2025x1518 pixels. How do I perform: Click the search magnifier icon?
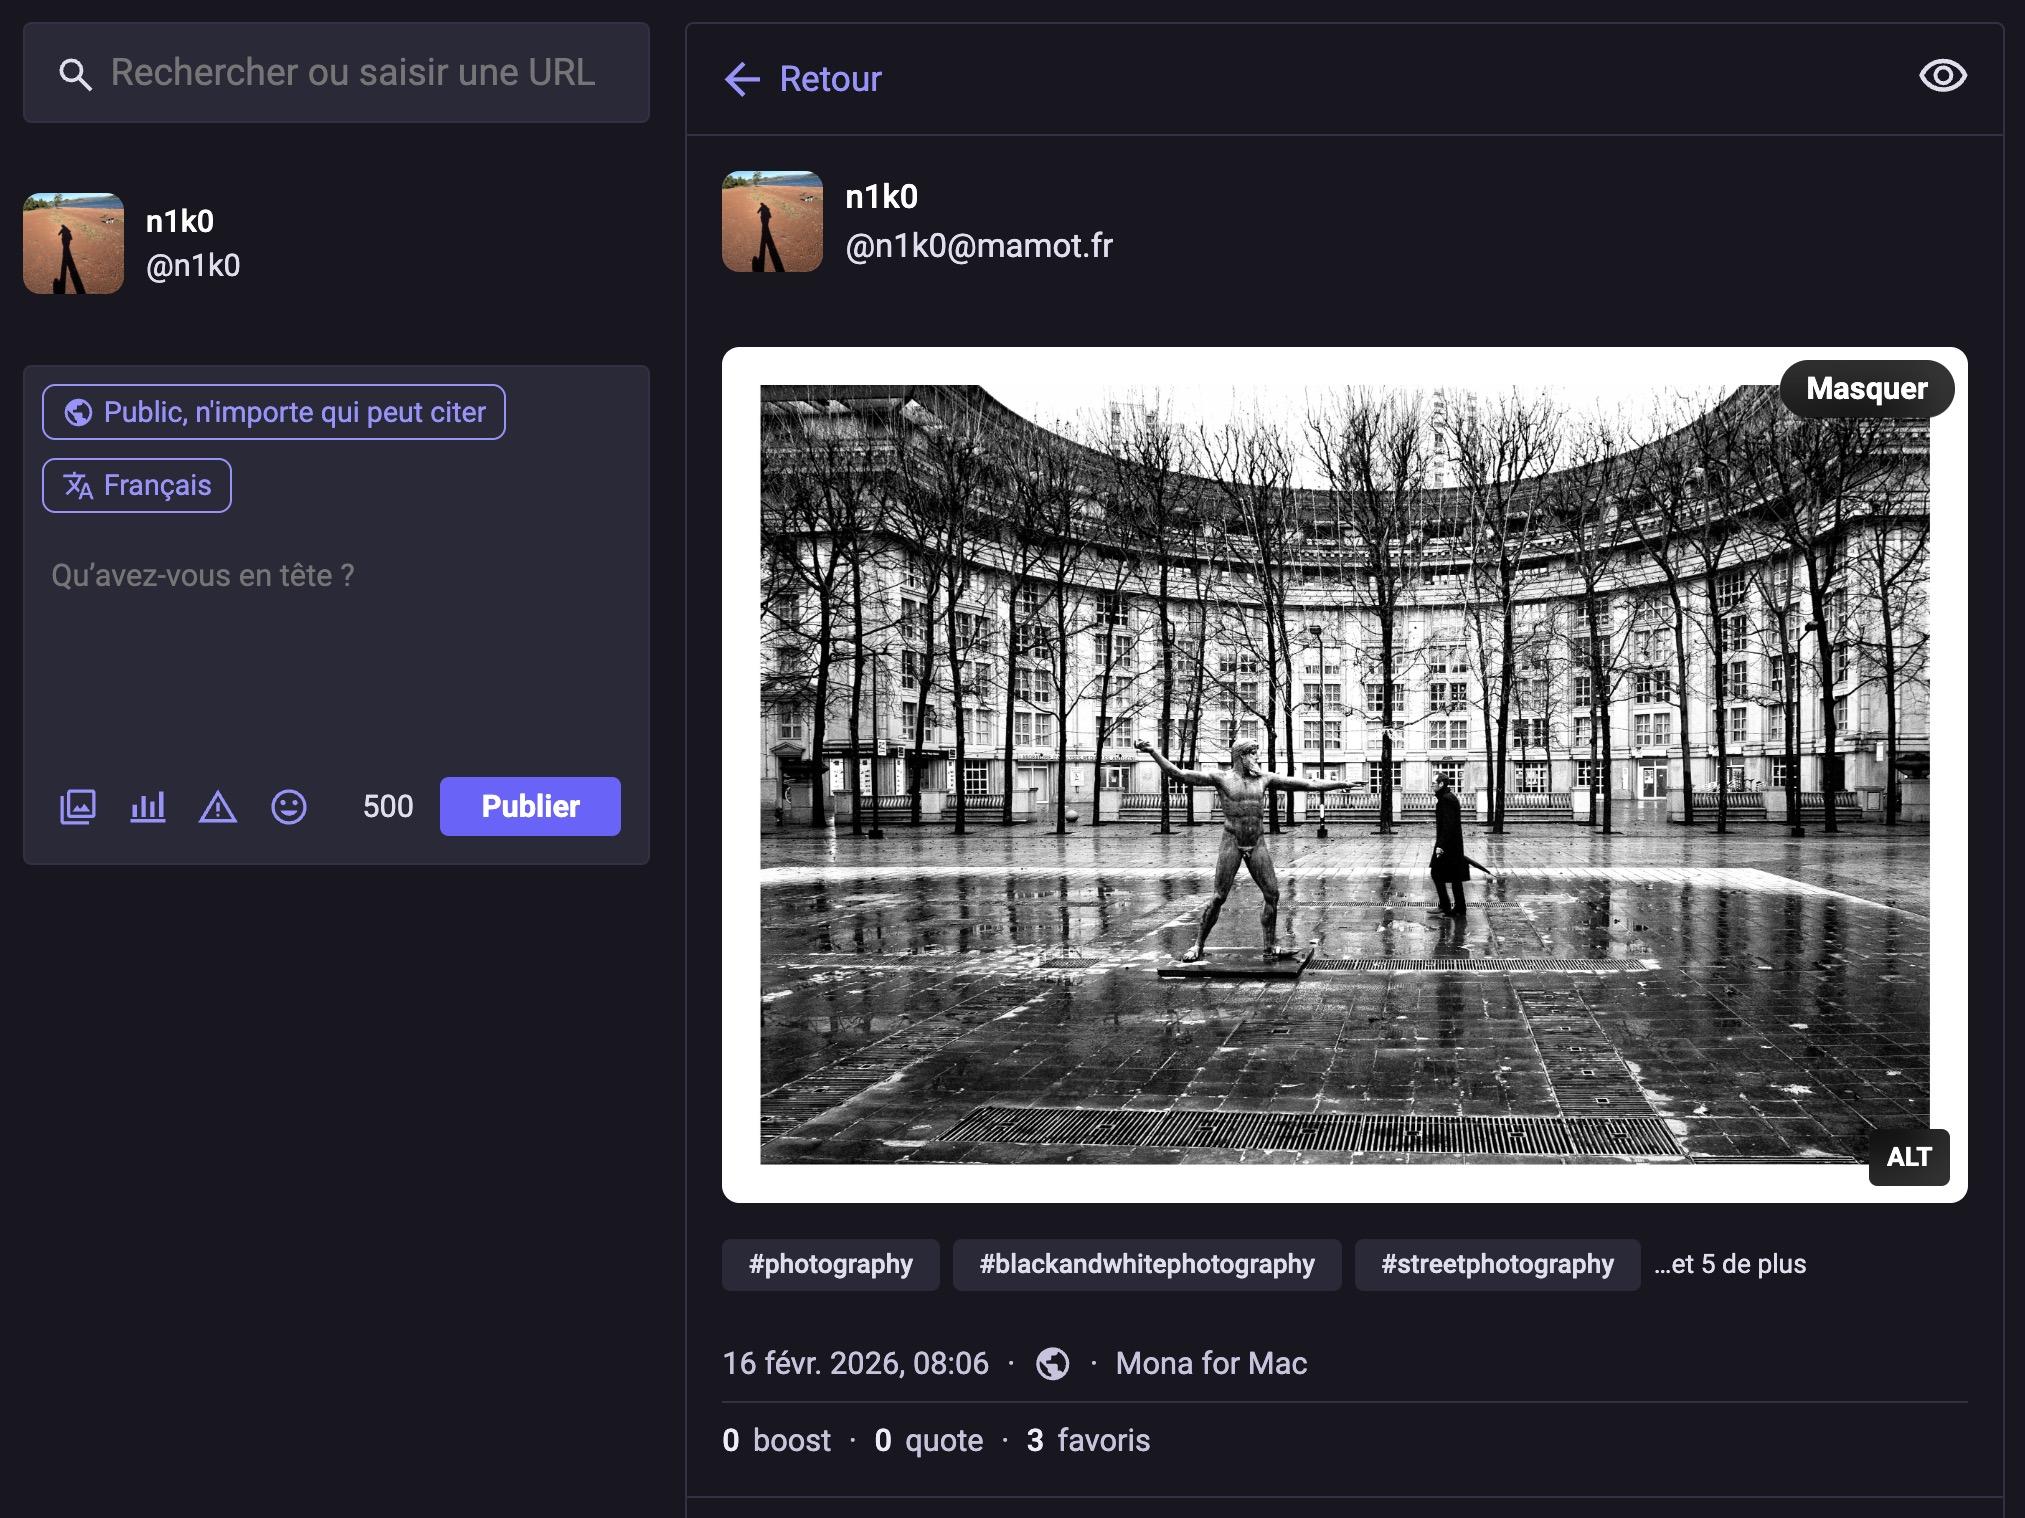click(75, 74)
